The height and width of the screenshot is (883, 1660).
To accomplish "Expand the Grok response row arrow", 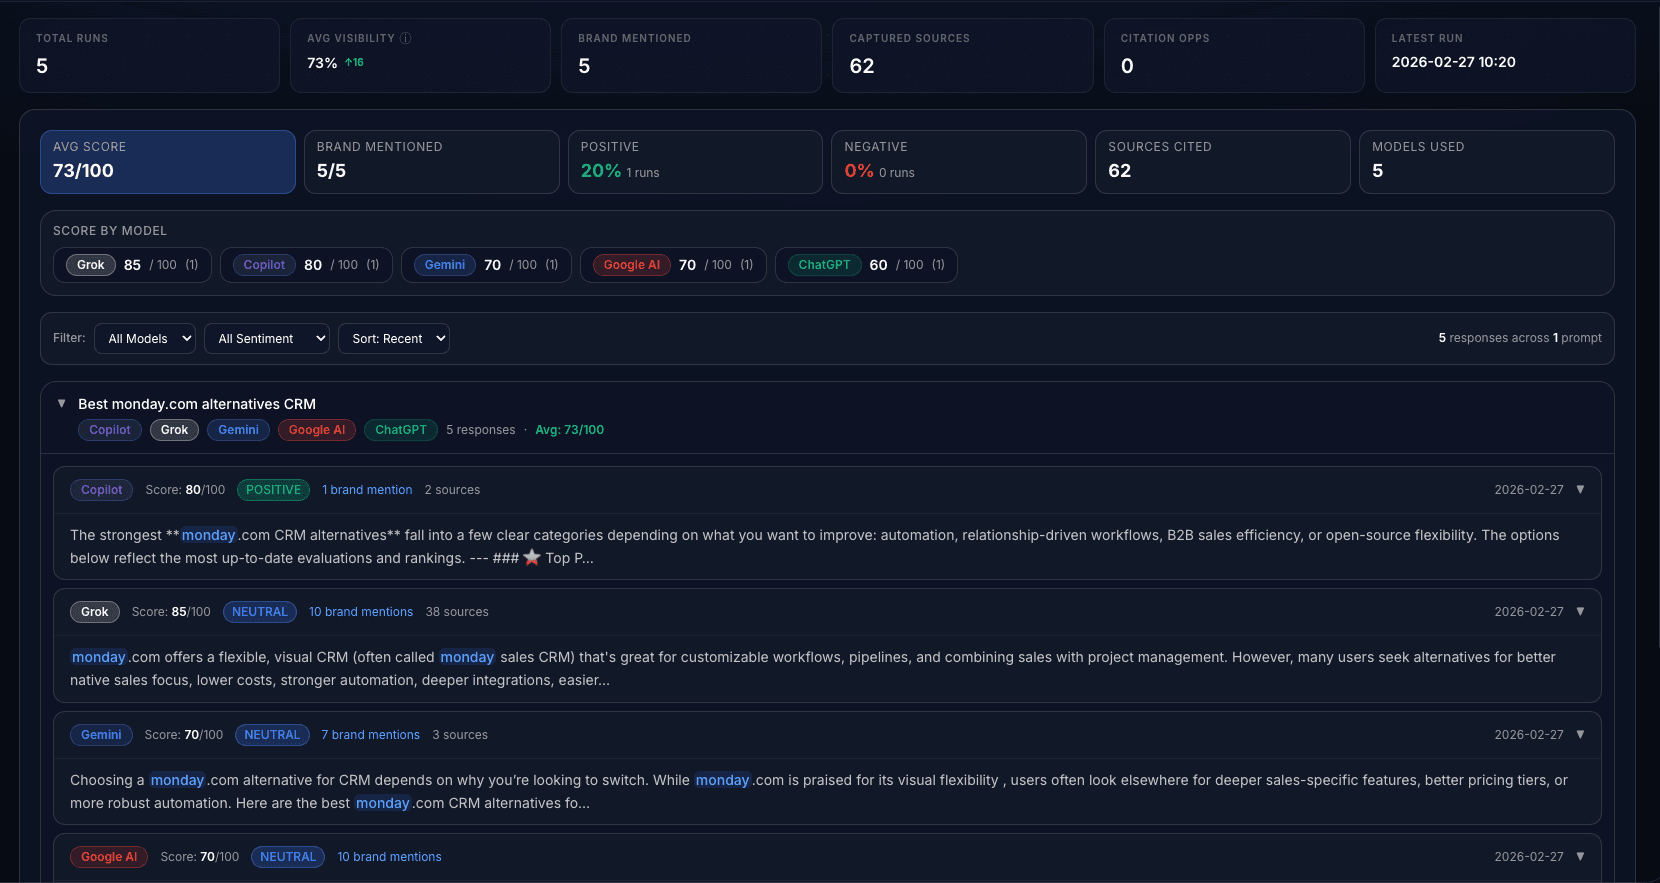I will (x=1580, y=612).
